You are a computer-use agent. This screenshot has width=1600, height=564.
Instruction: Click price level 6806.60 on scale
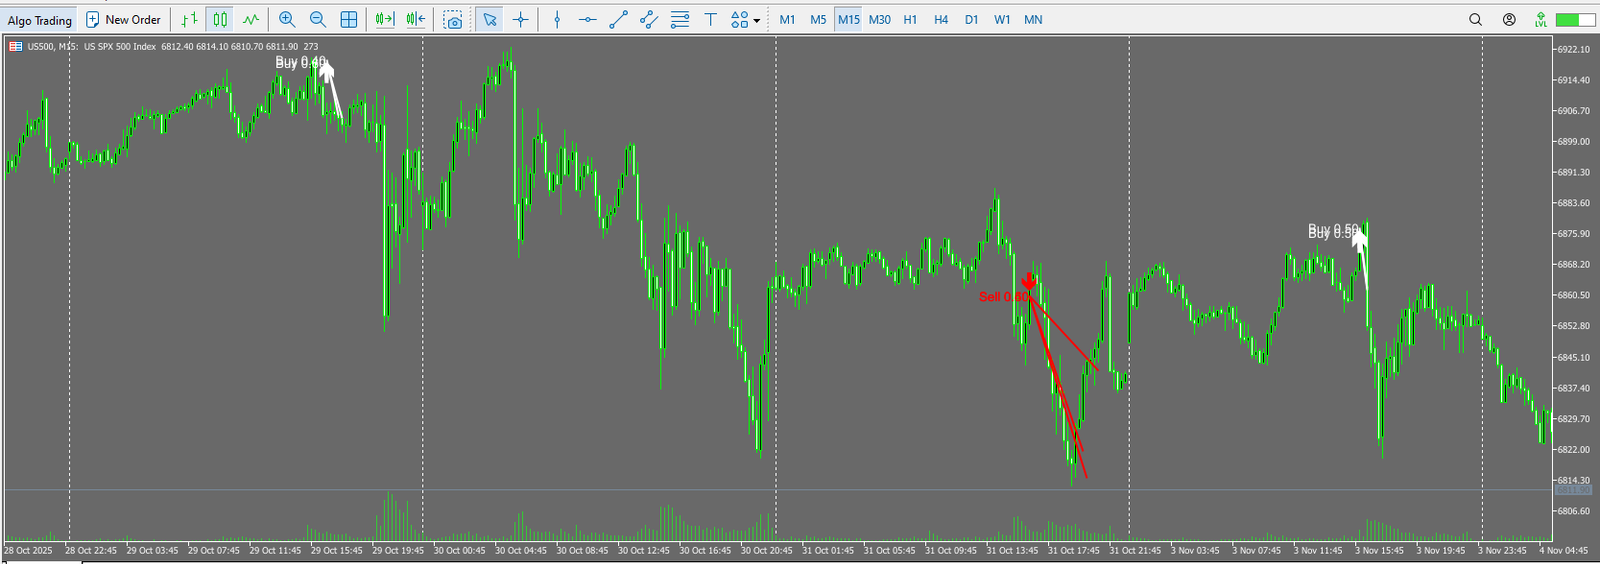(1573, 511)
